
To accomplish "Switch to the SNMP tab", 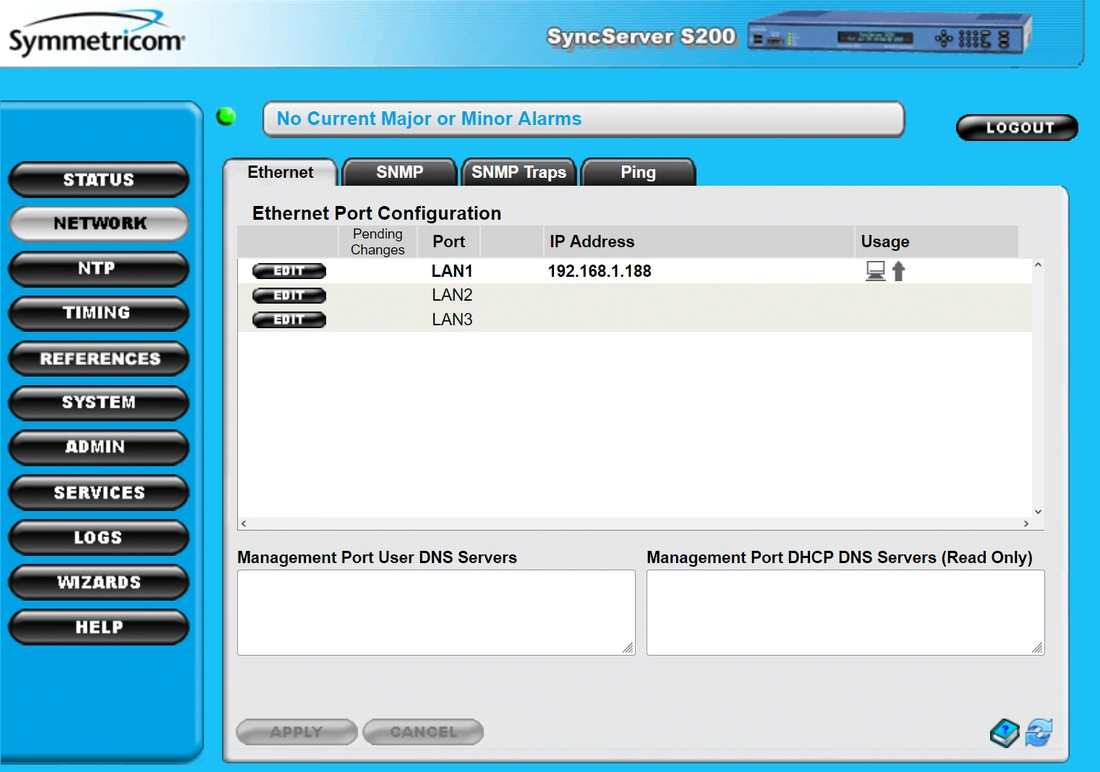I will coord(399,172).
